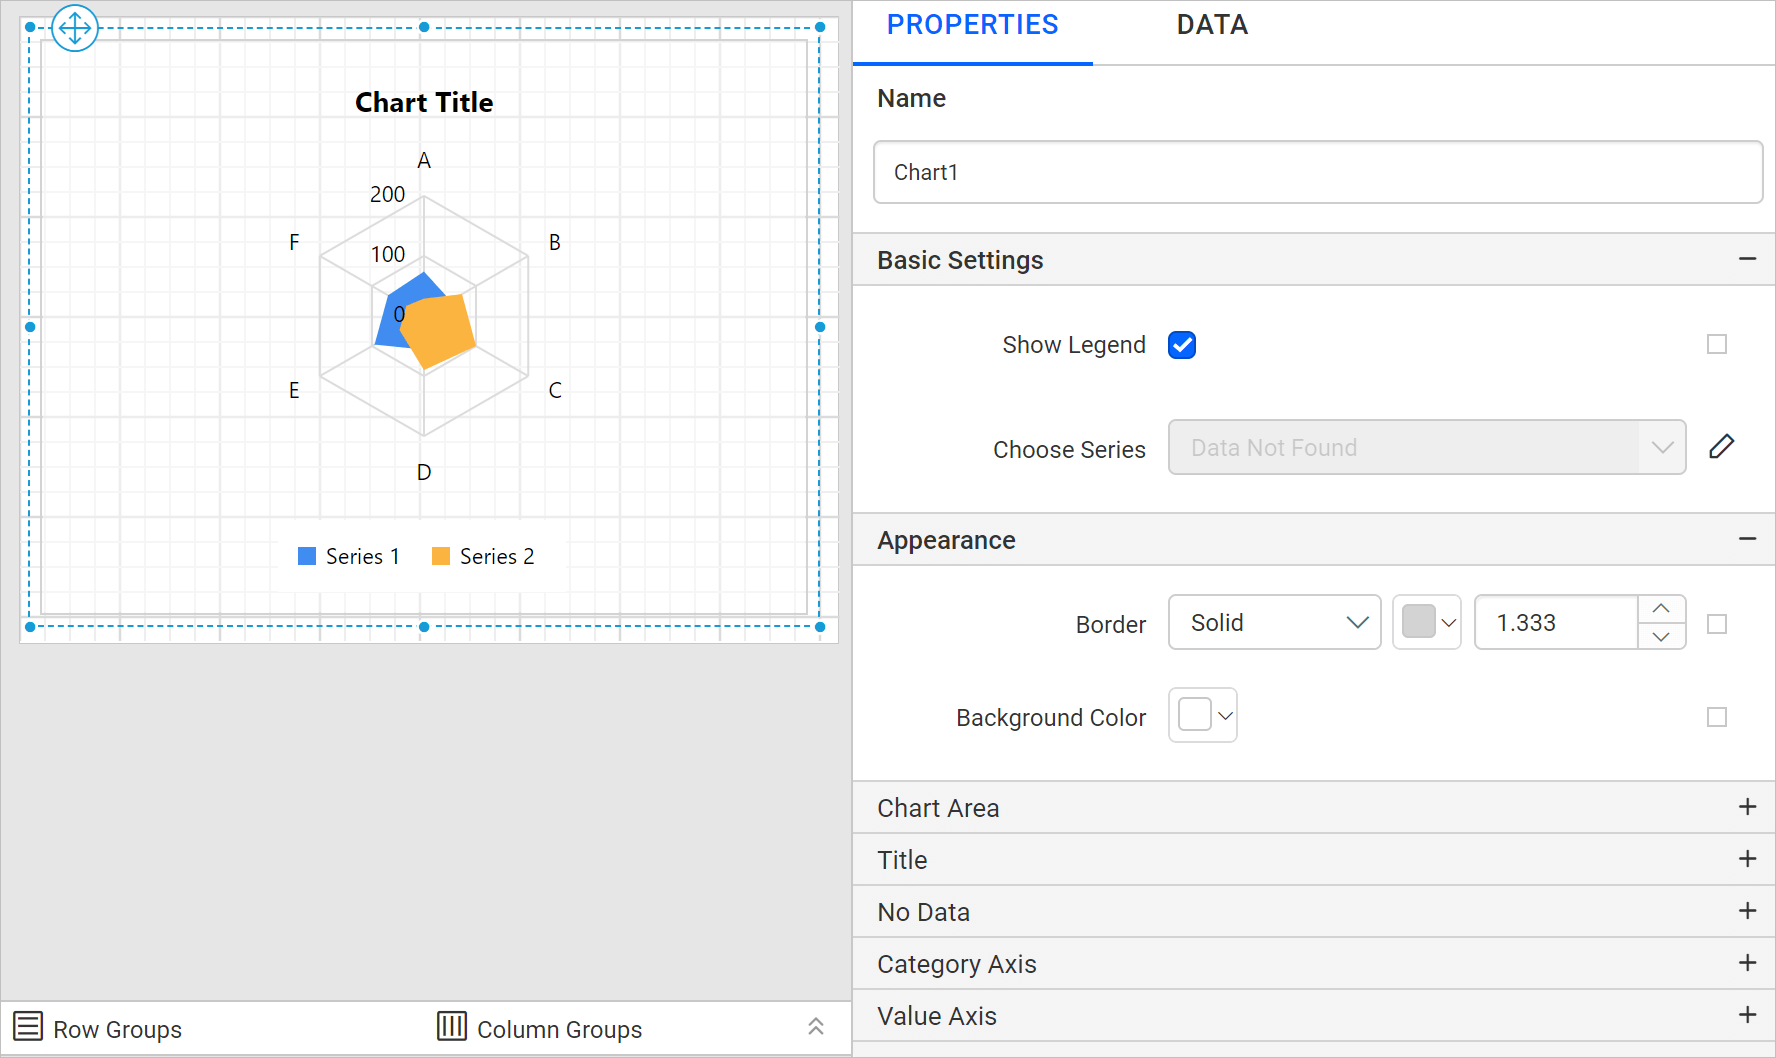Image resolution: width=1776 pixels, height=1058 pixels.
Task: Click the Column Groups icon
Action: click(x=452, y=1028)
